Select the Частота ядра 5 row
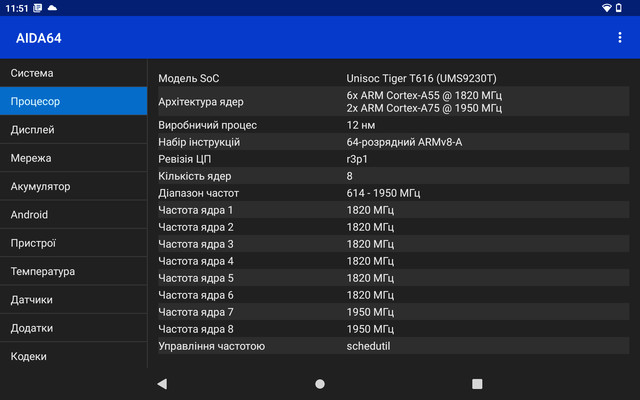The width and height of the screenshot is (640, 400). [x=393, y=278]
